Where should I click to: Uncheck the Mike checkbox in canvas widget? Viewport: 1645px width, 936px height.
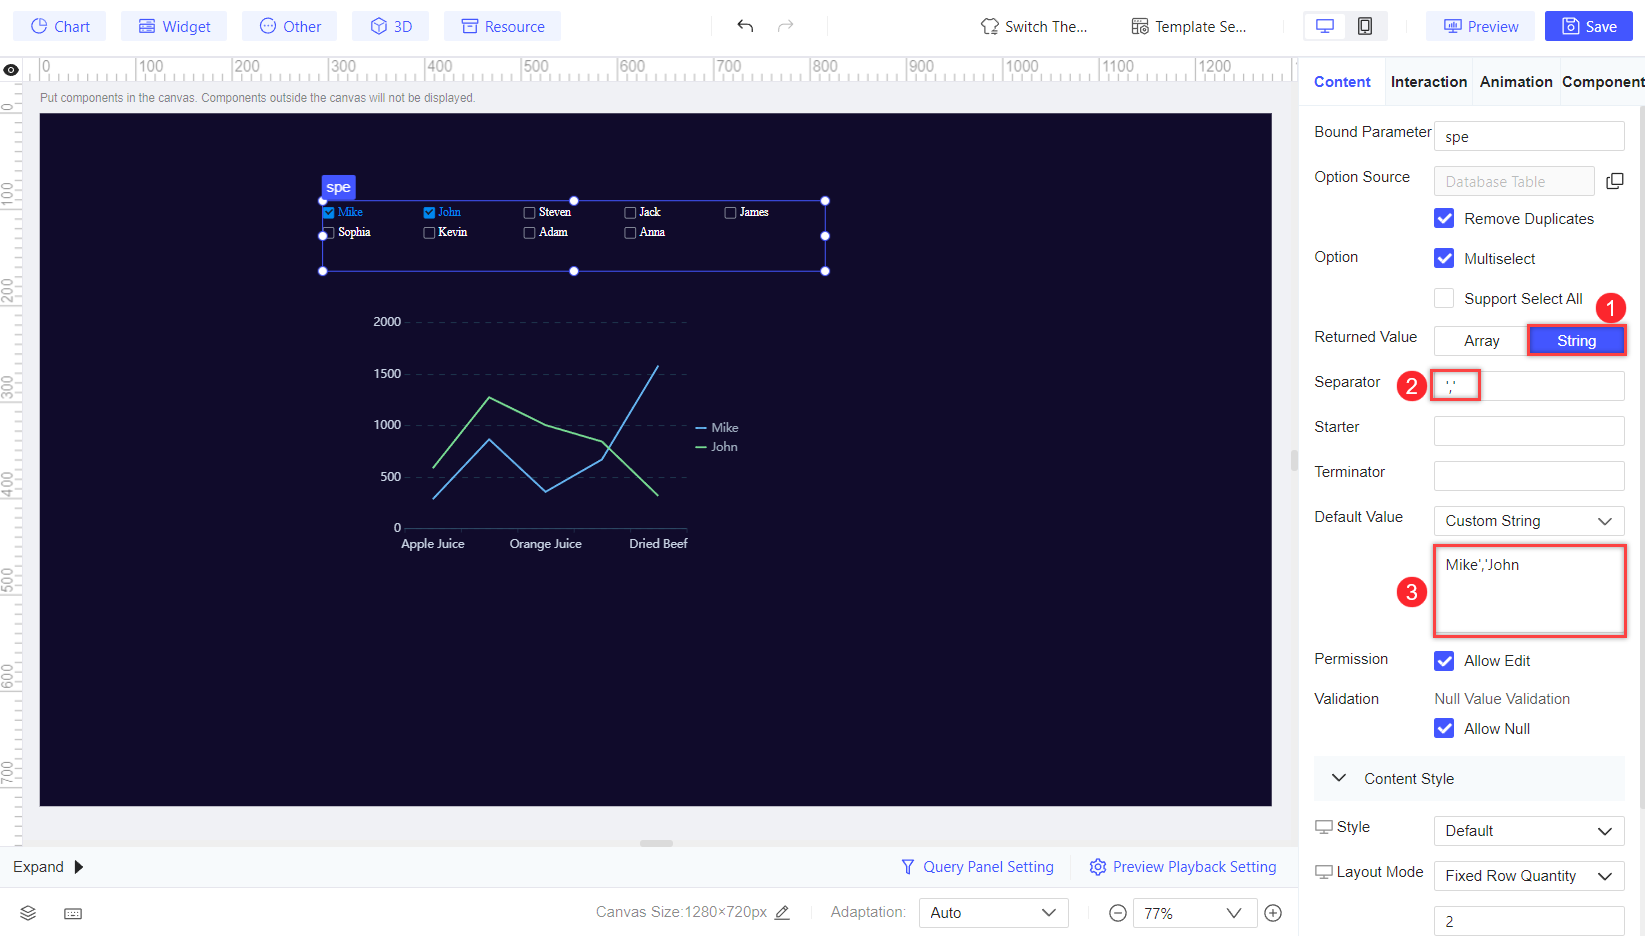tap(329, 212)
